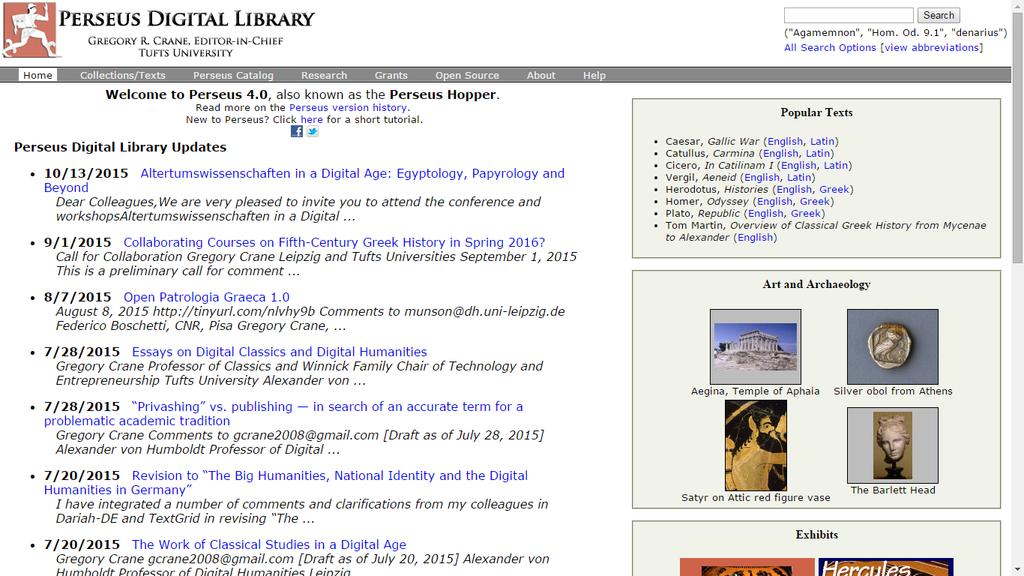The image size is (1024, 576).
Task: Click the Search button
Action: [938, 15]
